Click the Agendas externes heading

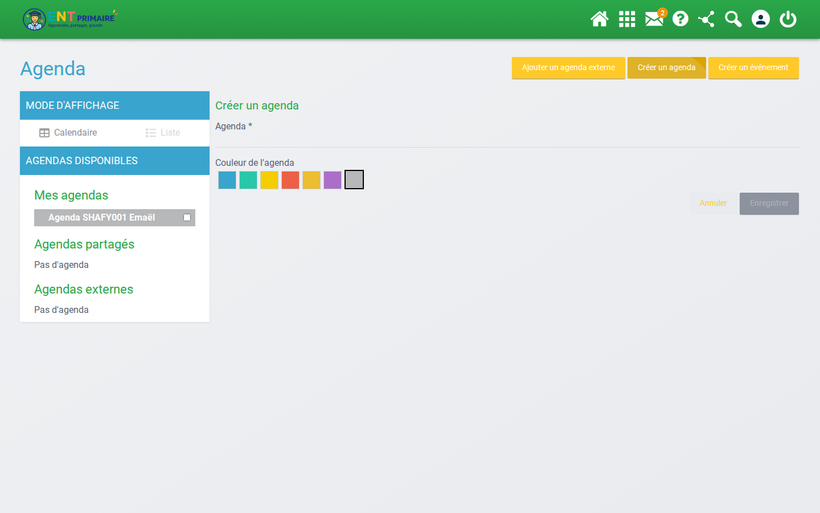[x=84, y=289]
